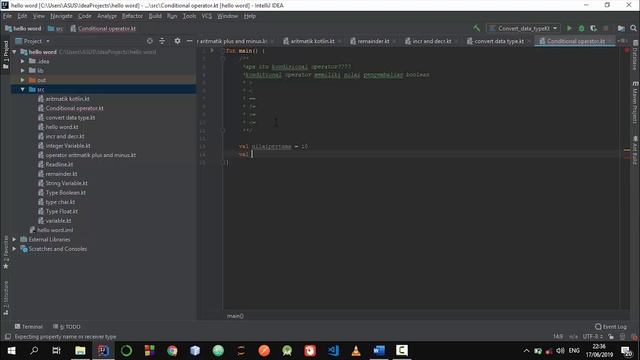Viewport: 640px width, 360px height.
Task: Open the Maven Projects side panel
Action: 635,102
